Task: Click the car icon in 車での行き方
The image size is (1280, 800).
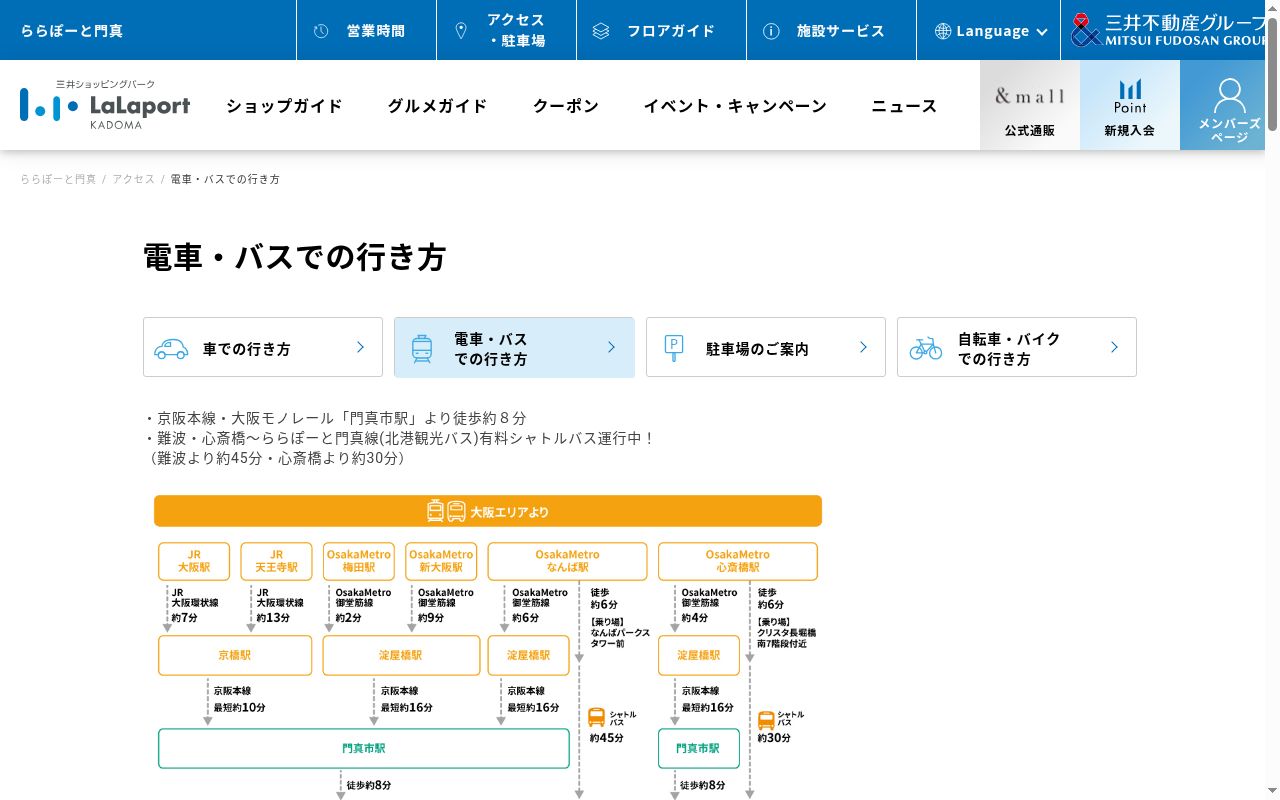Action: [x=171, y=348]
